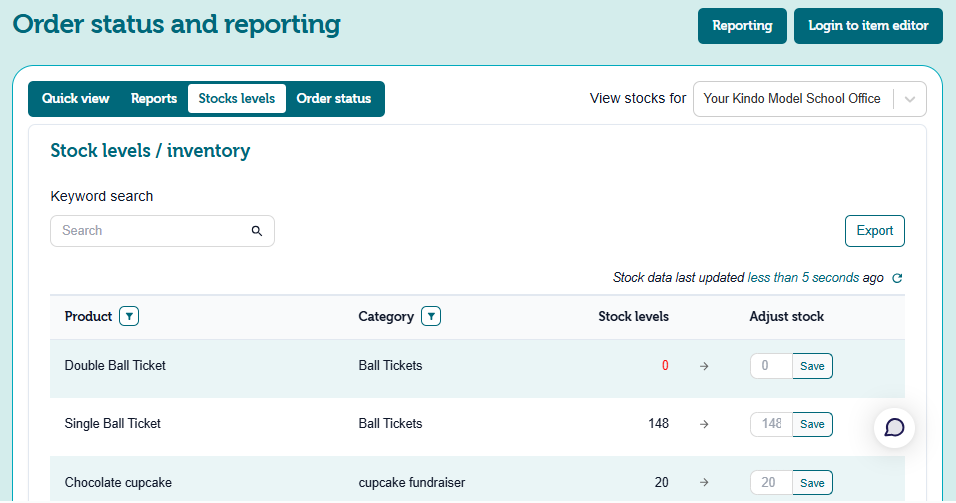
Task: Select the Stocks levels tab
Action: [x=237, y=99]
